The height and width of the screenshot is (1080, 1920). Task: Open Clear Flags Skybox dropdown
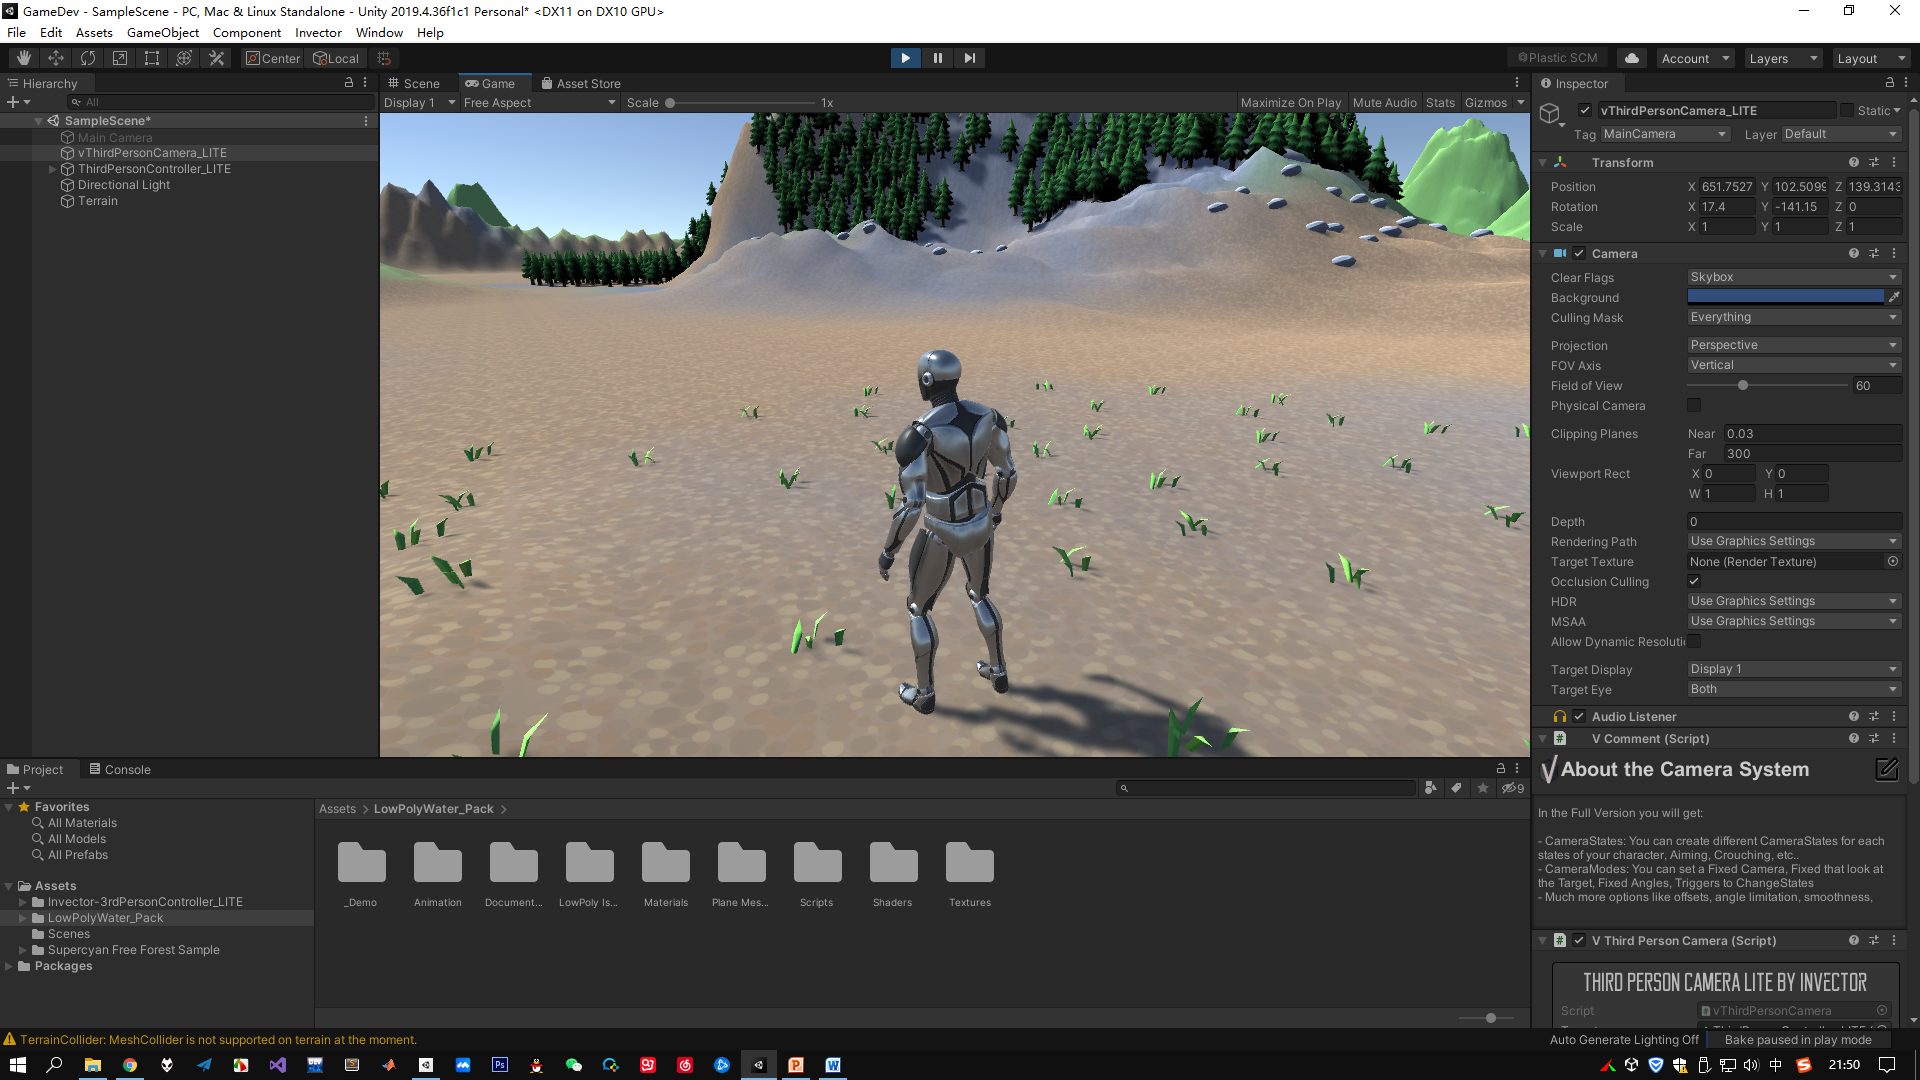coord(1793,277)
